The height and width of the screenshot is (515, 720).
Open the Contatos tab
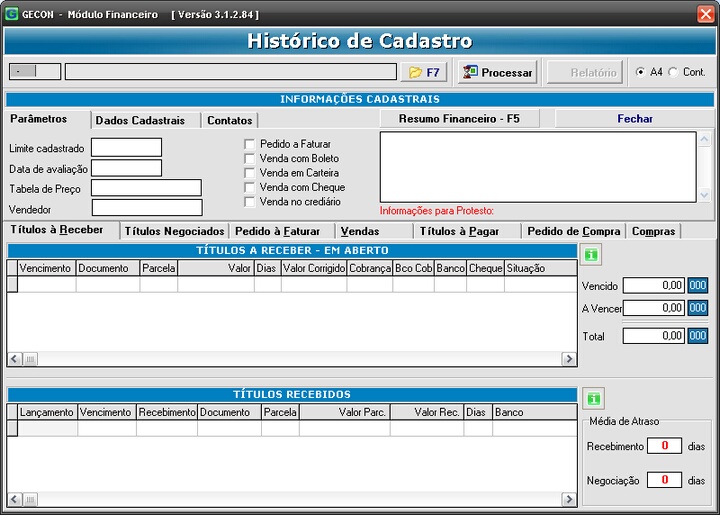(x=230, y=120)
